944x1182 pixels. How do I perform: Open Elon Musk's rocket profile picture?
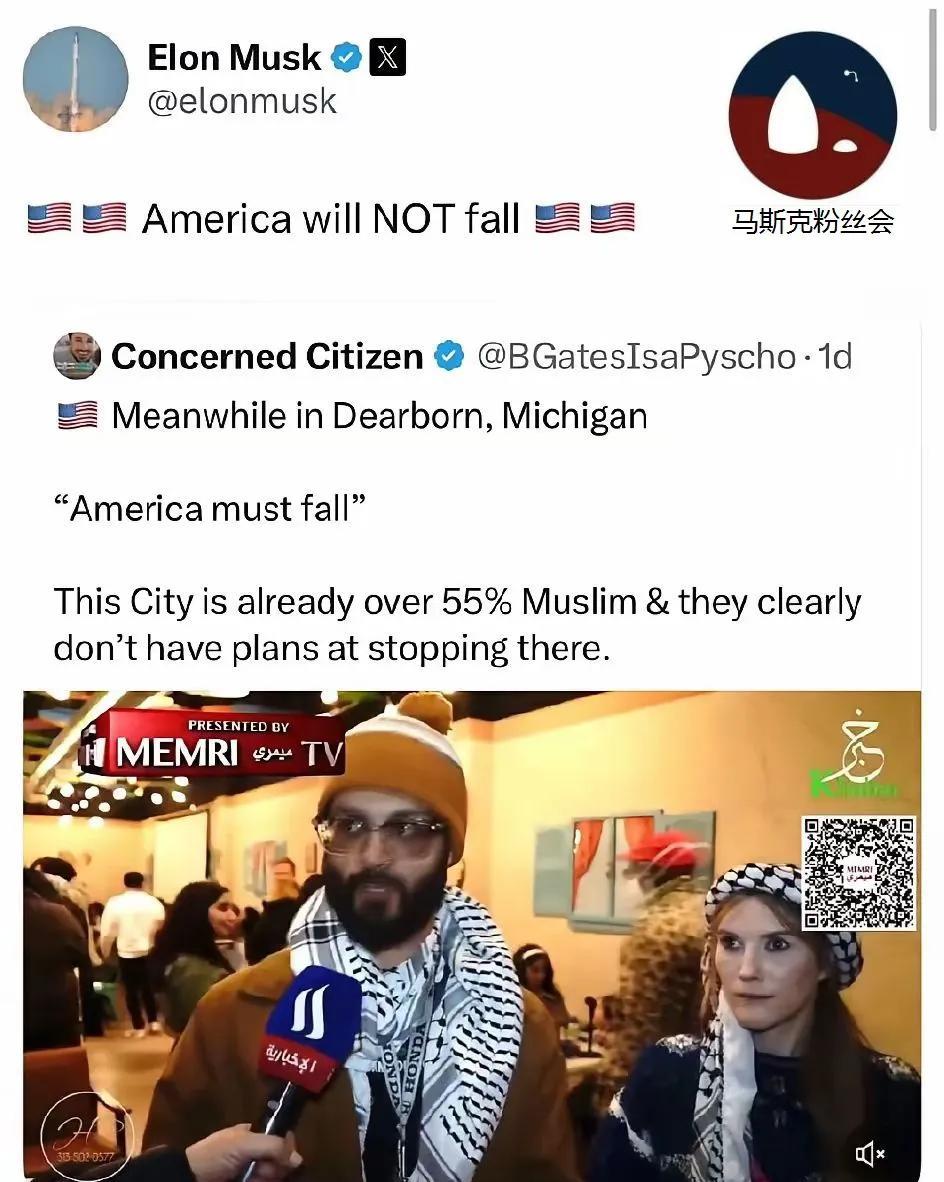click(75, 79)
